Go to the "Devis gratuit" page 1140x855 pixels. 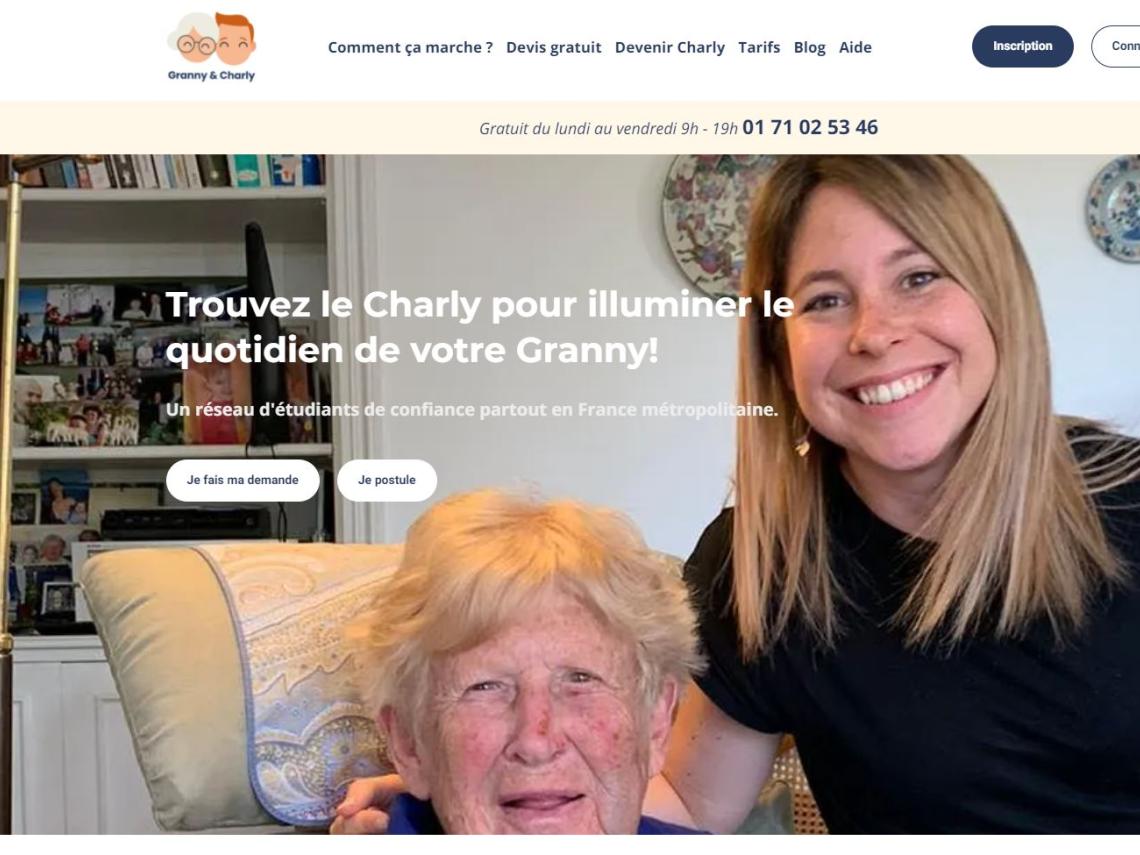pyautogui.click(x=553, y=47)
